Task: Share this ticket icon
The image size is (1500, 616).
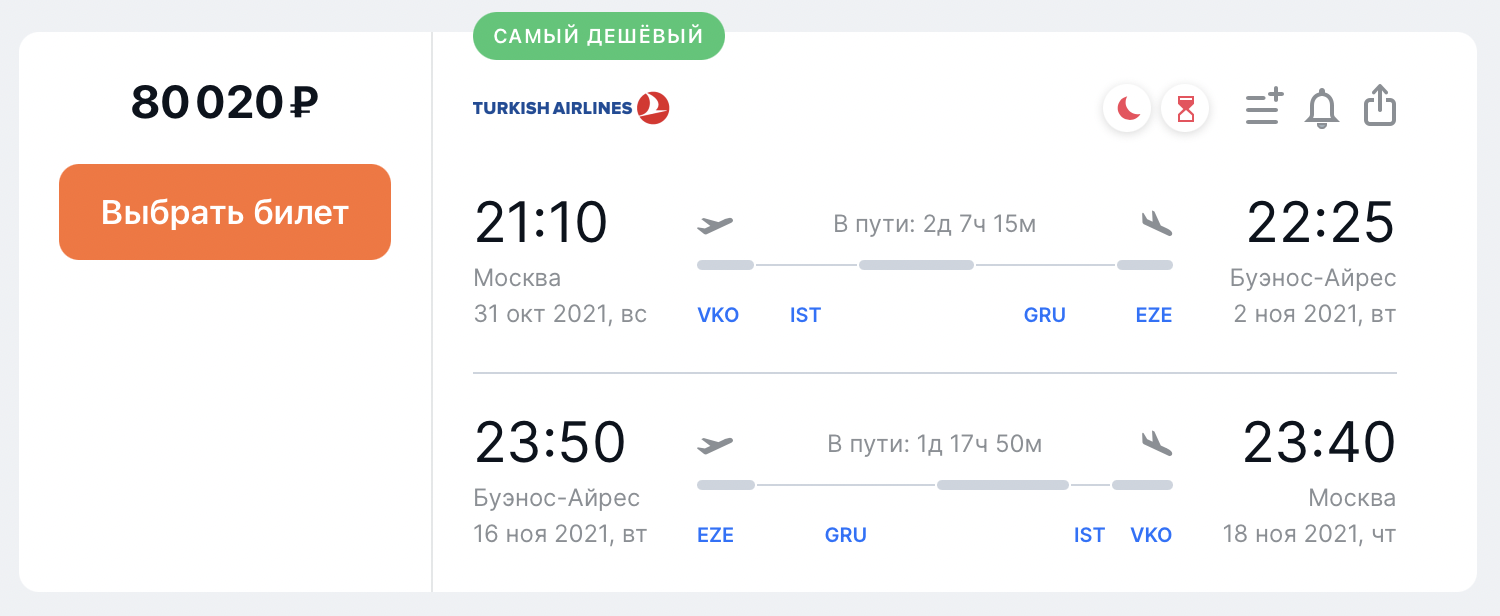Action: pos(1380,106)
